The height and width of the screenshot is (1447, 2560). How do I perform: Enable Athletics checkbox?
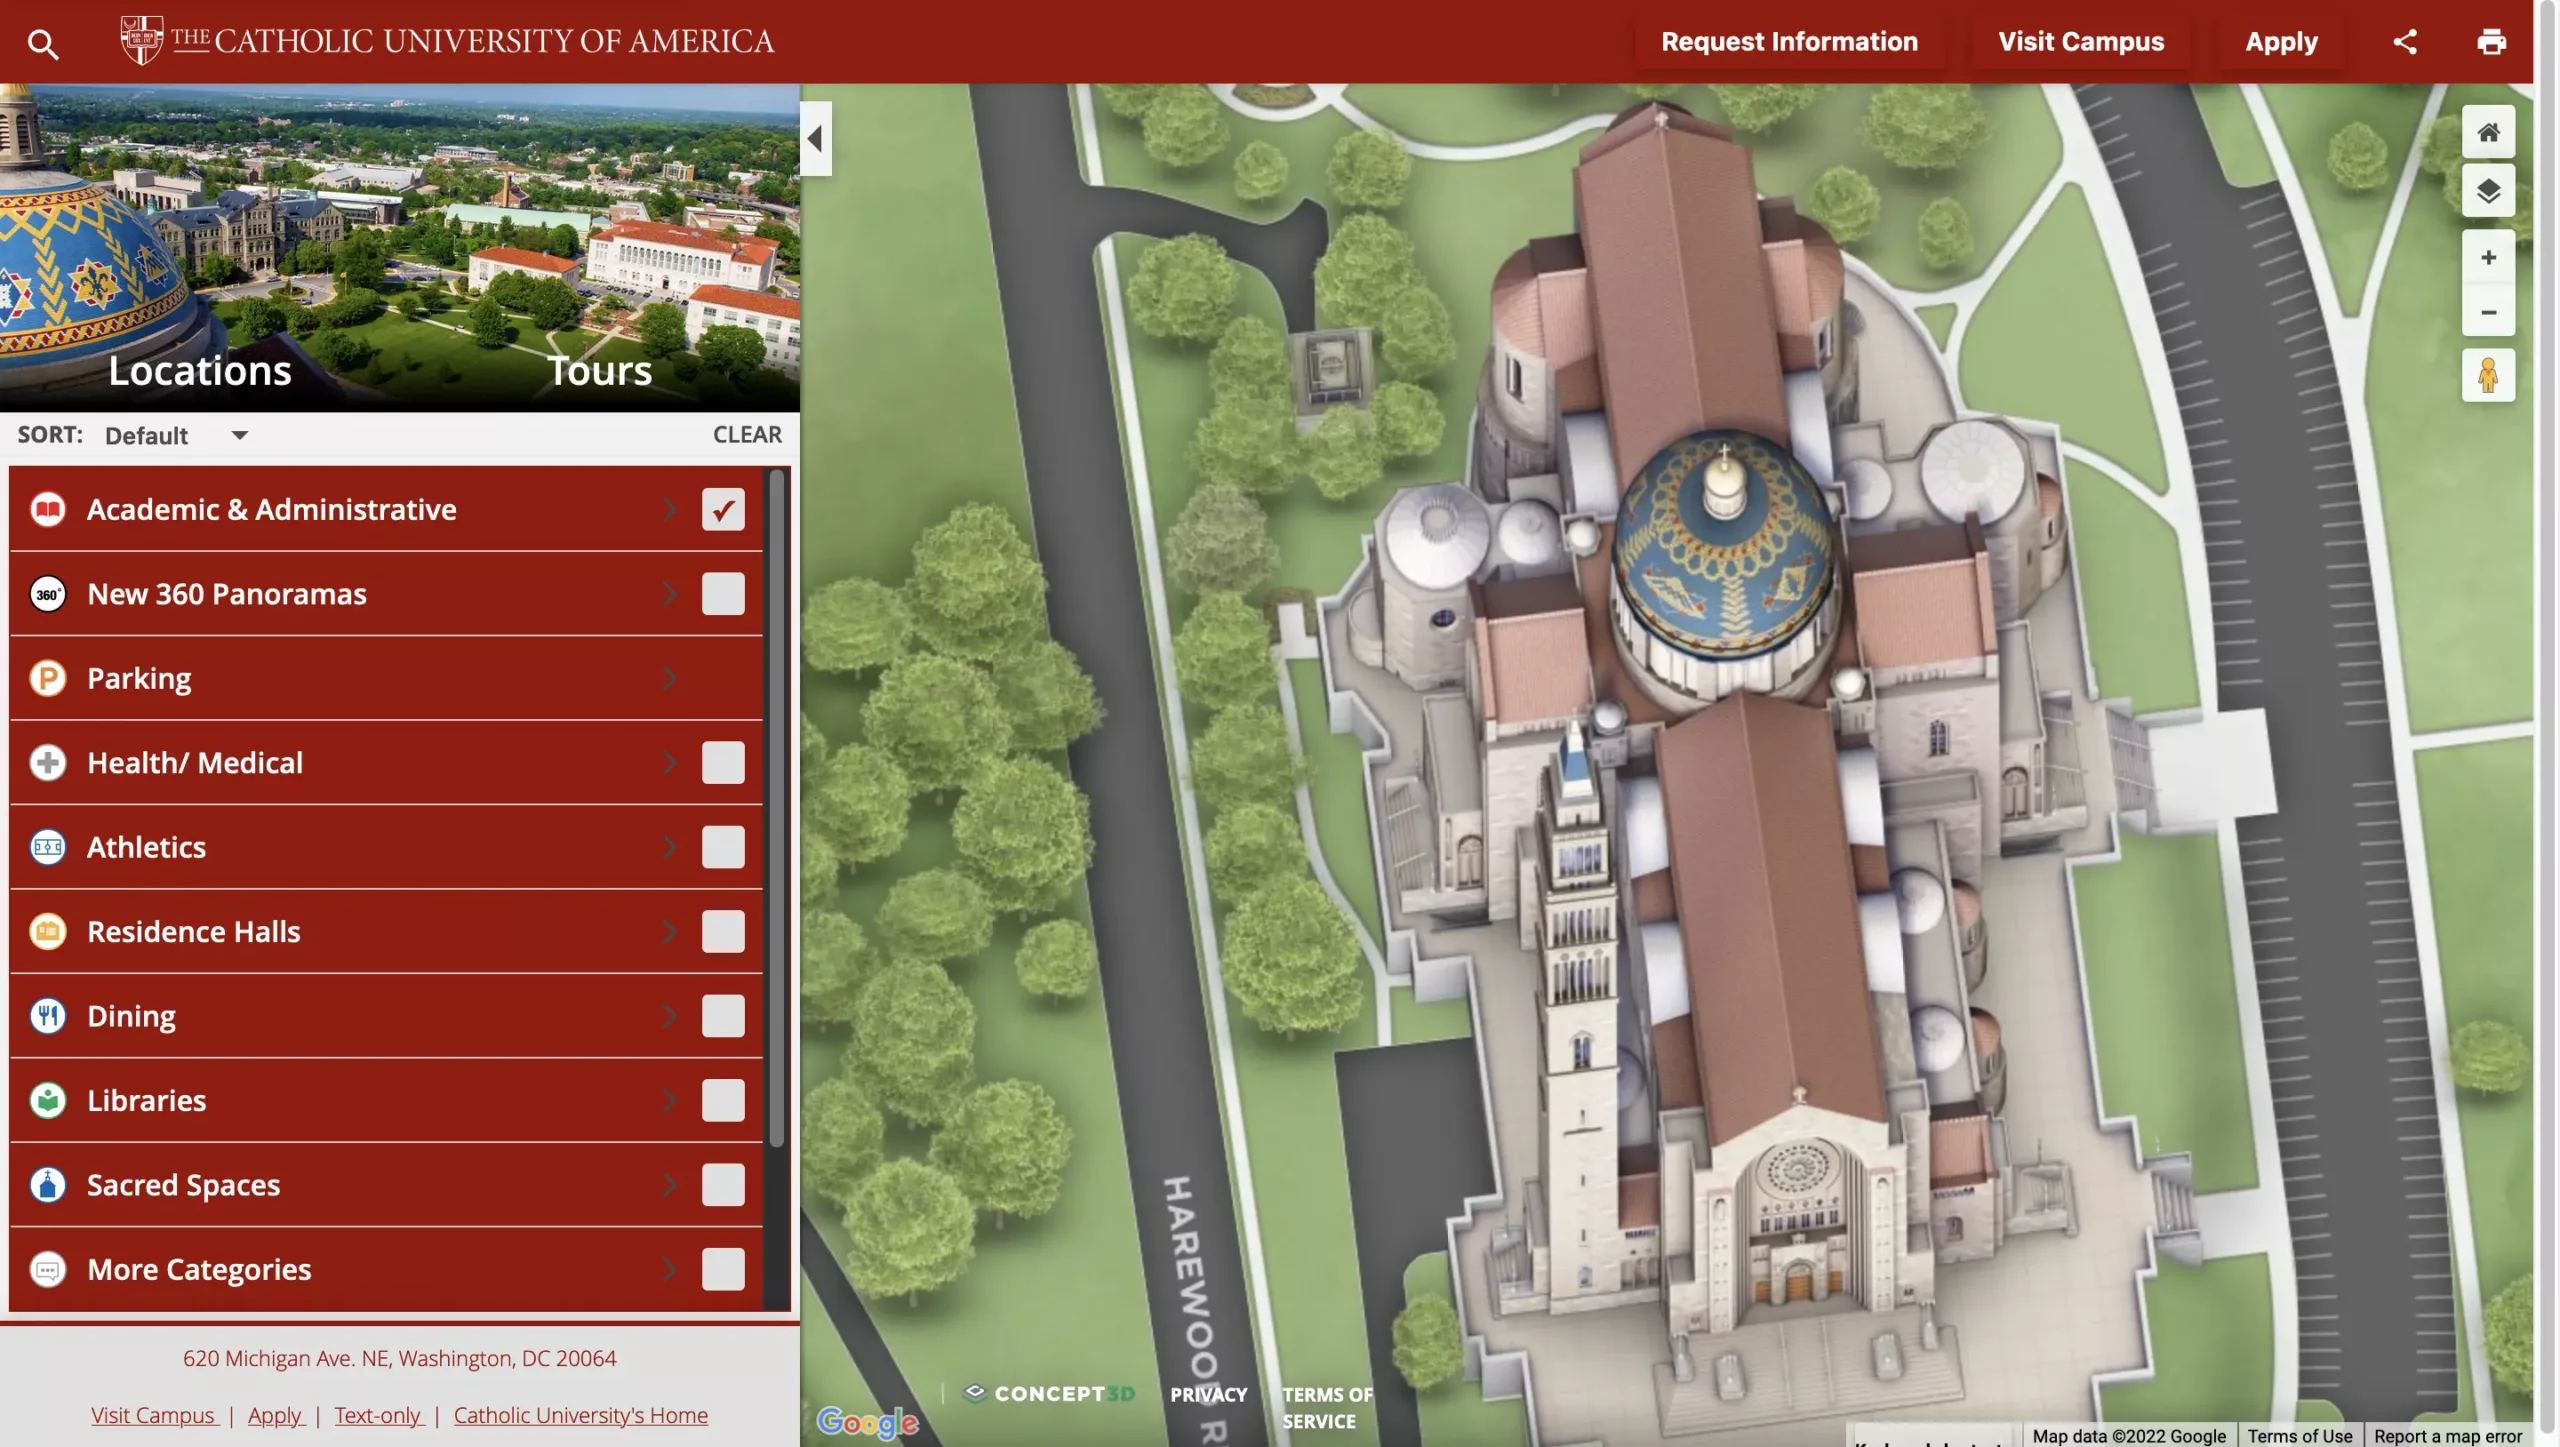723,847
